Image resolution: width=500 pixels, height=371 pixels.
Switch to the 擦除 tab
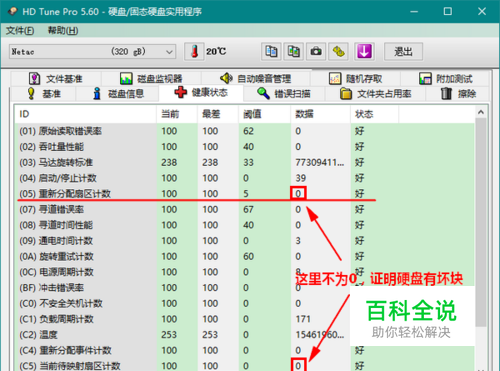(458, 94)
